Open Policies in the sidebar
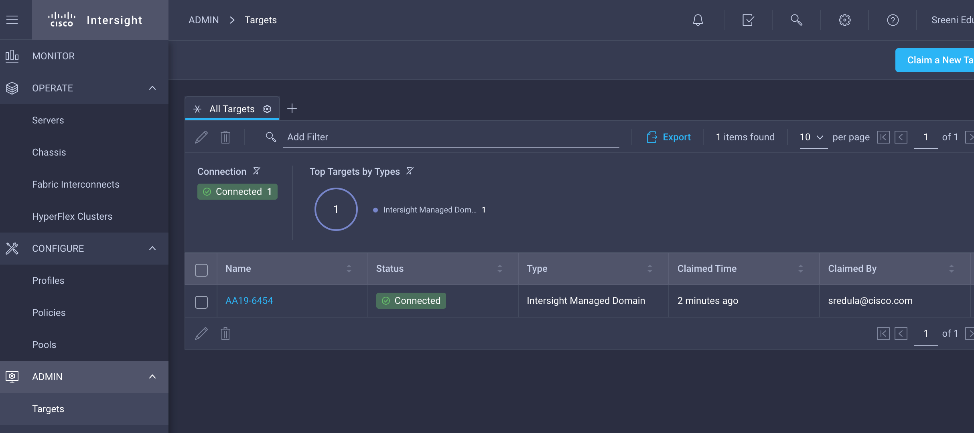974x433 pixels. (49, 312)
